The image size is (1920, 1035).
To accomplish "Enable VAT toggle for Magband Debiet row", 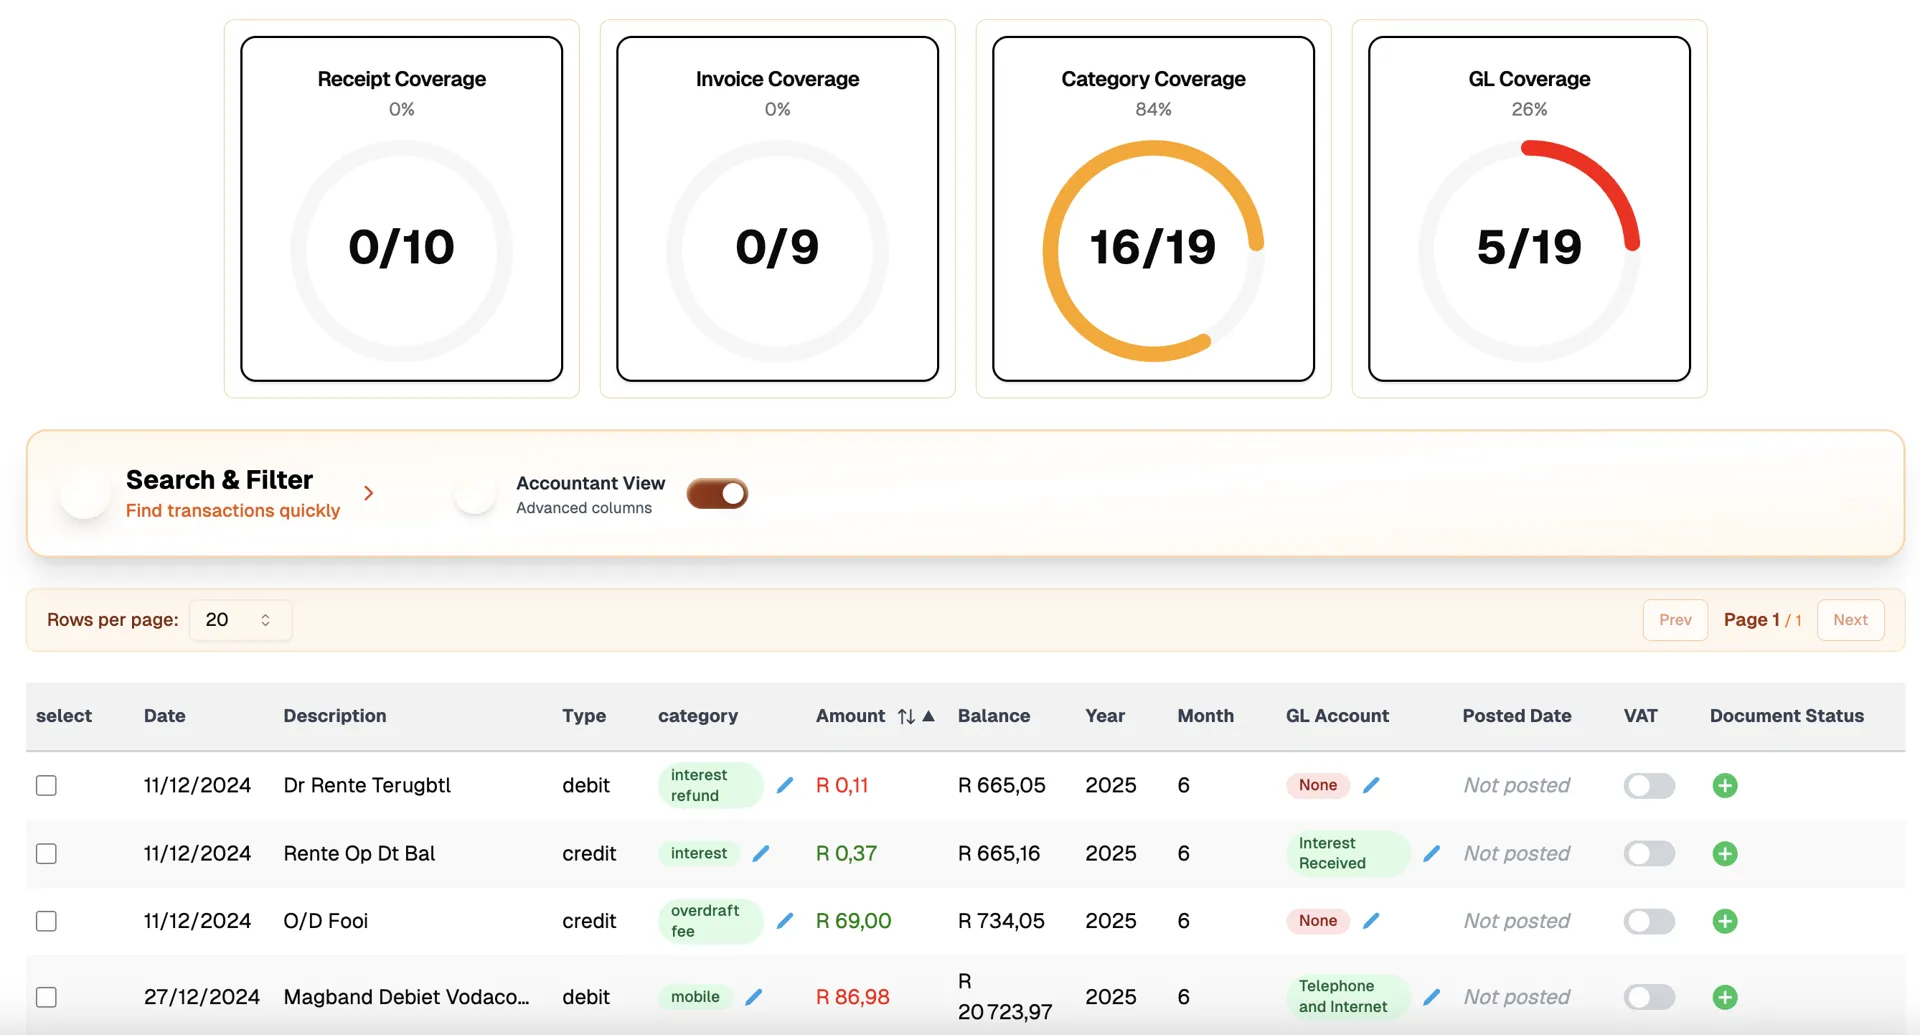I will click(1649, 996).
